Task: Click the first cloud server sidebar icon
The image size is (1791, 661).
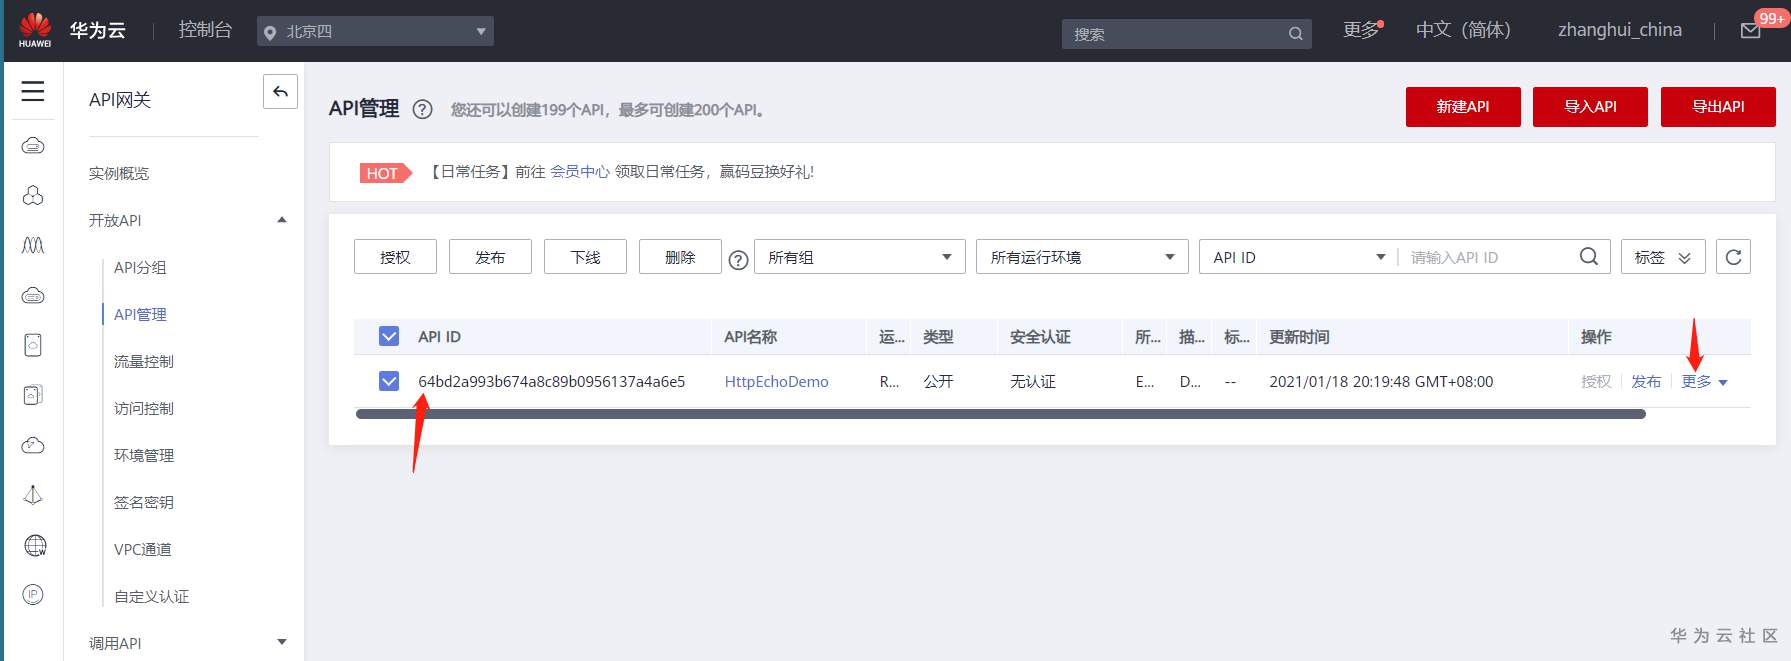Action: (33, 146)
